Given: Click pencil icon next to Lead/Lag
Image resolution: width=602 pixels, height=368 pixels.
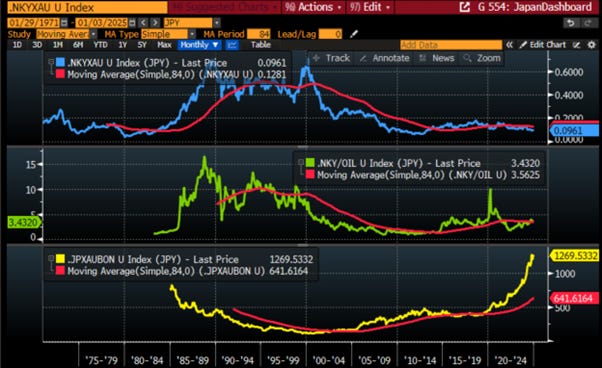Looking at the screenshot, I should coord(354,34).
